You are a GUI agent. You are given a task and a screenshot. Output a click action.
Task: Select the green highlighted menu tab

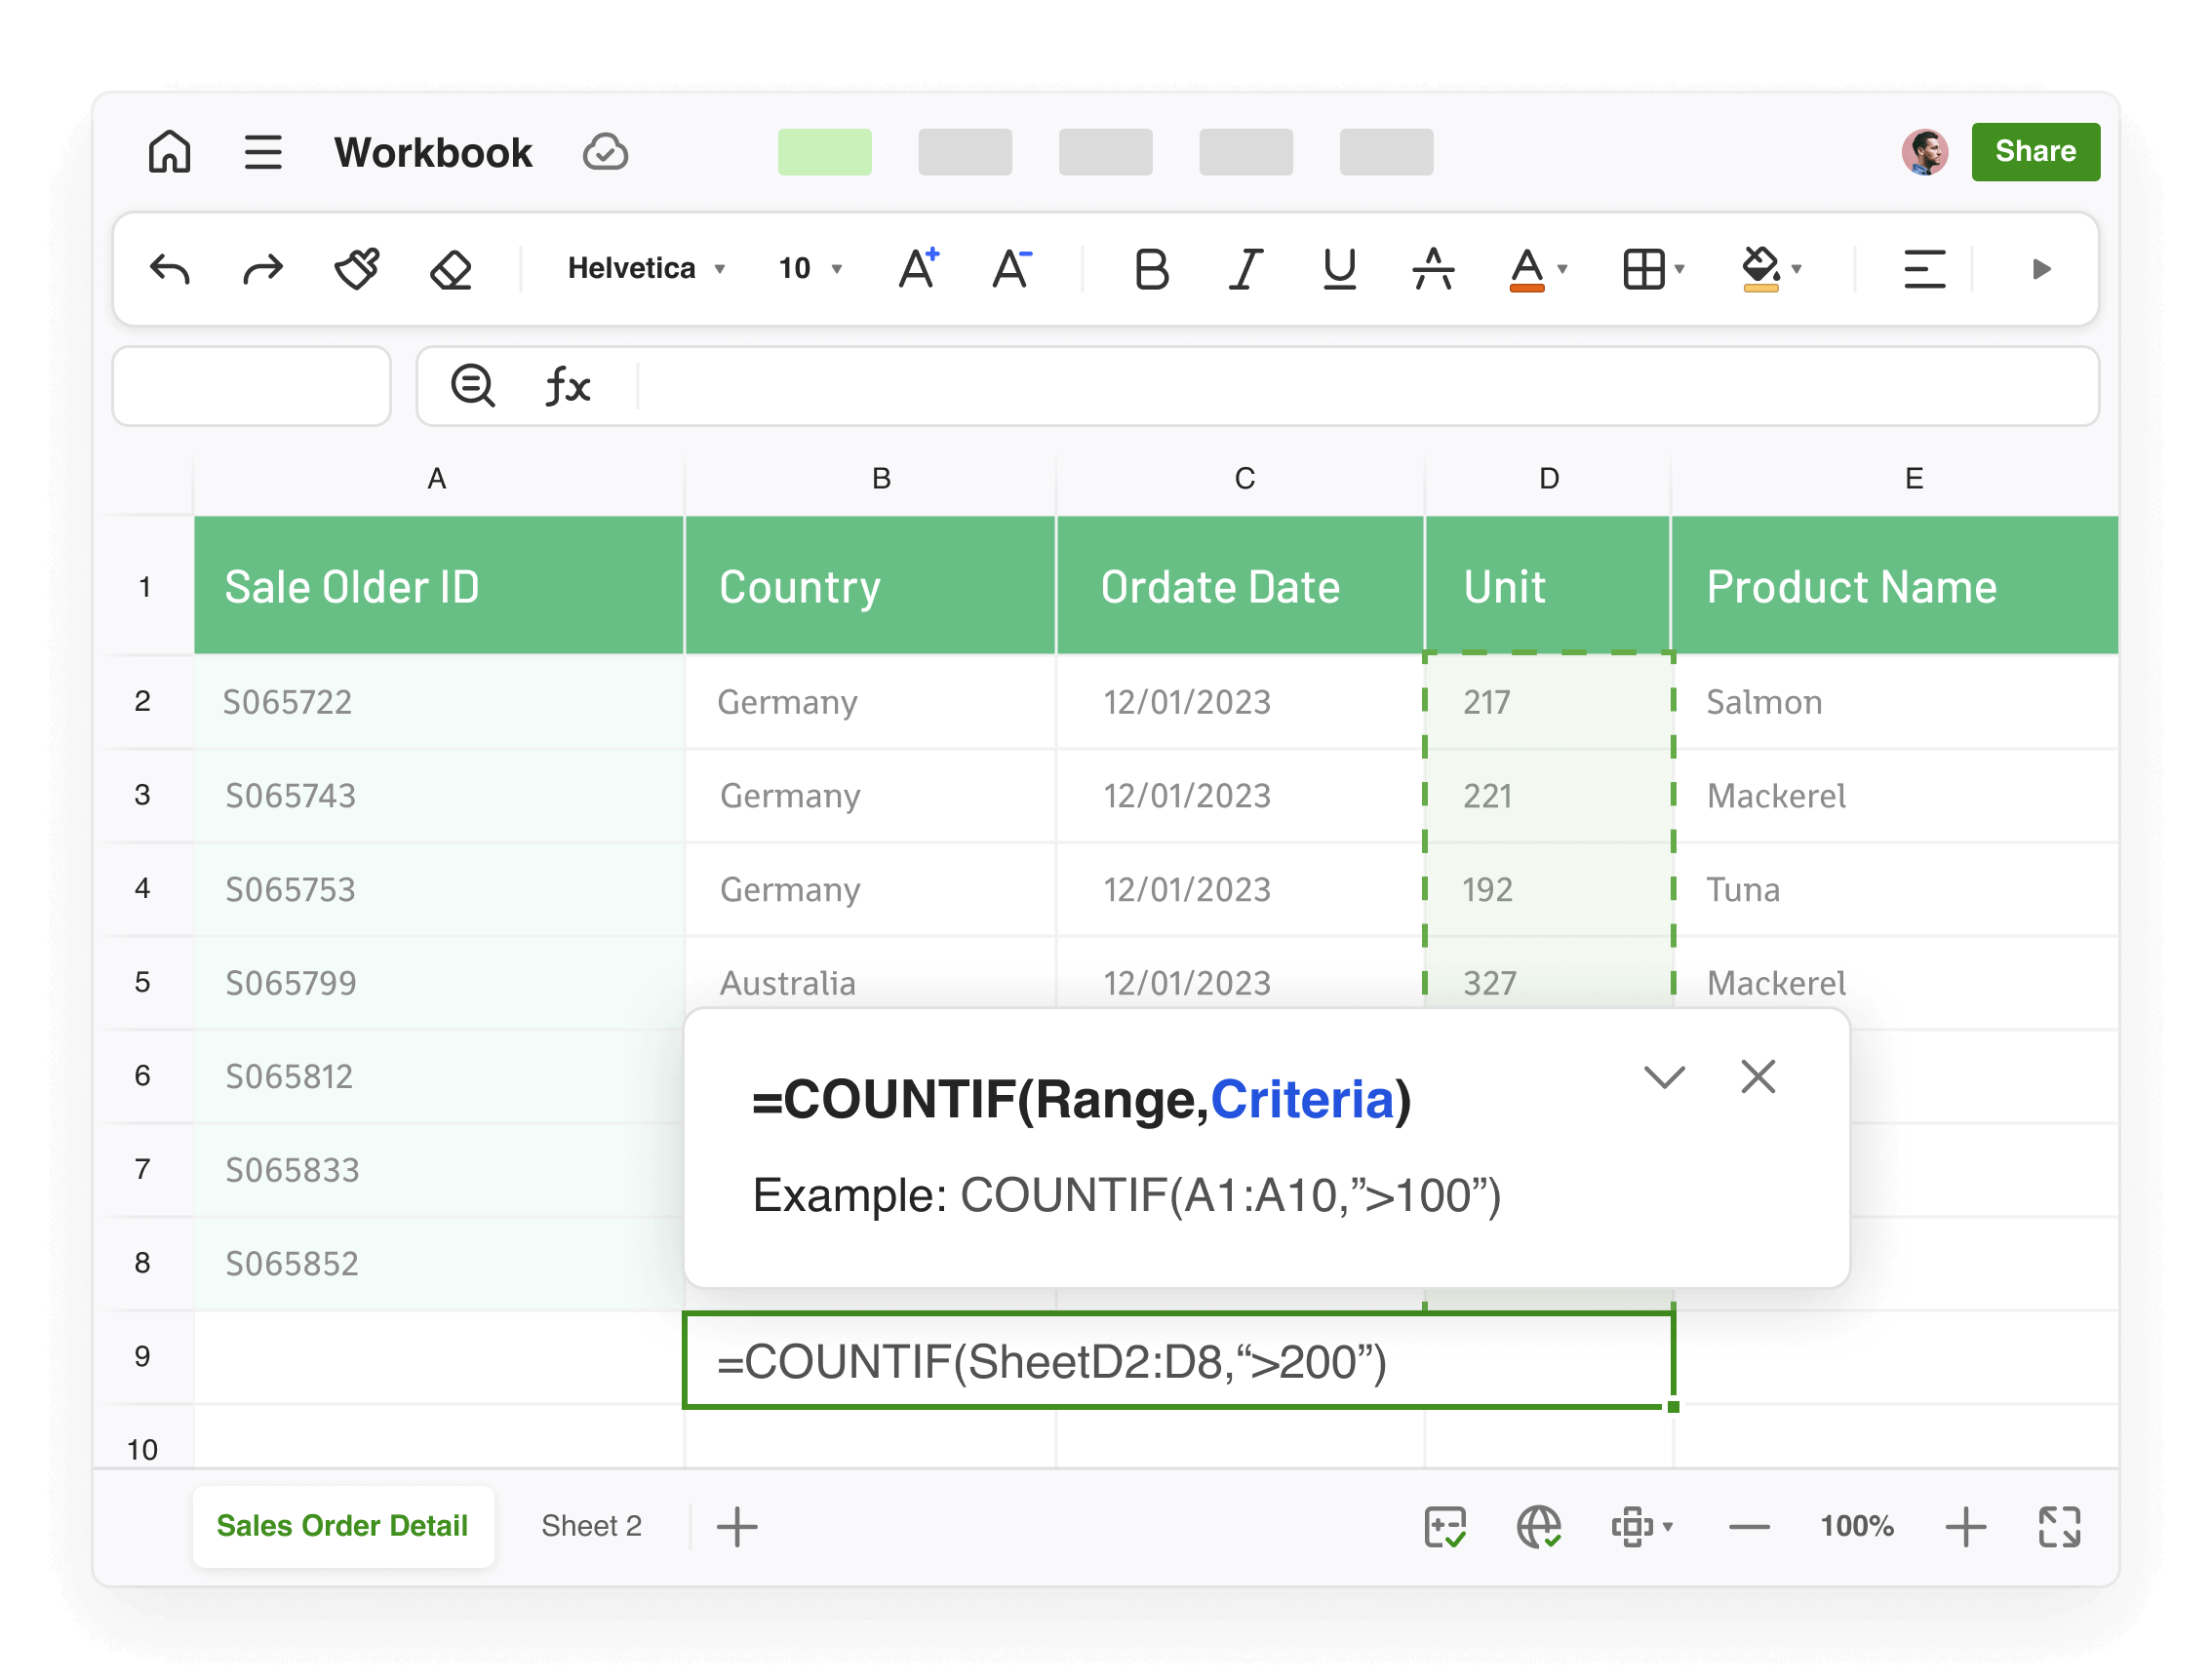pos(825,152)
